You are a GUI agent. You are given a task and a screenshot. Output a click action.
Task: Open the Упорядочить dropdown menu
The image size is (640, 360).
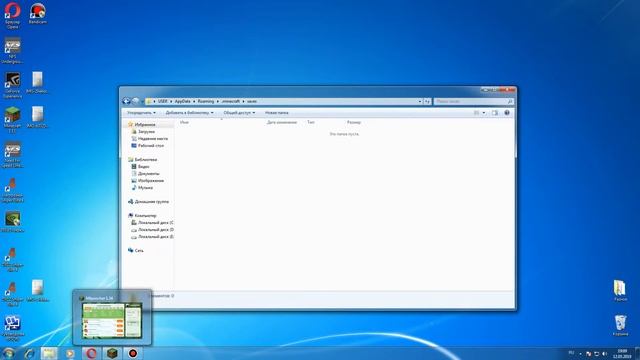[x=141, y=113]
